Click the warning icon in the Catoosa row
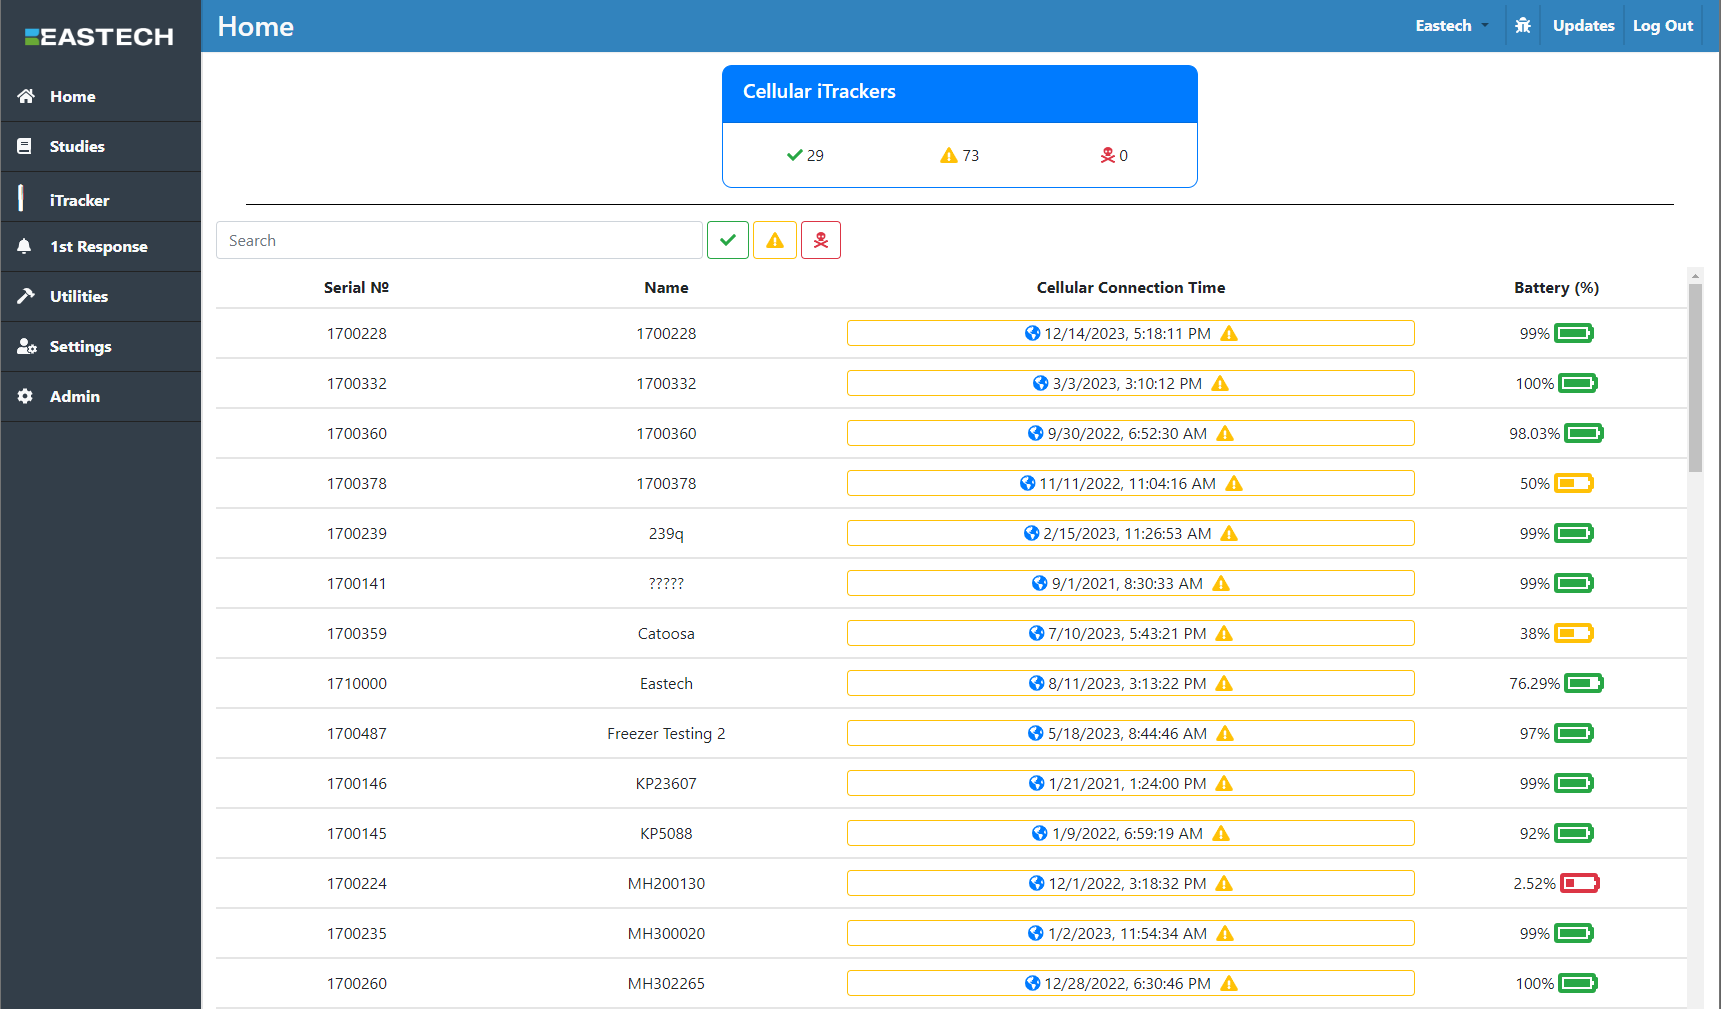 [1224, 634]
